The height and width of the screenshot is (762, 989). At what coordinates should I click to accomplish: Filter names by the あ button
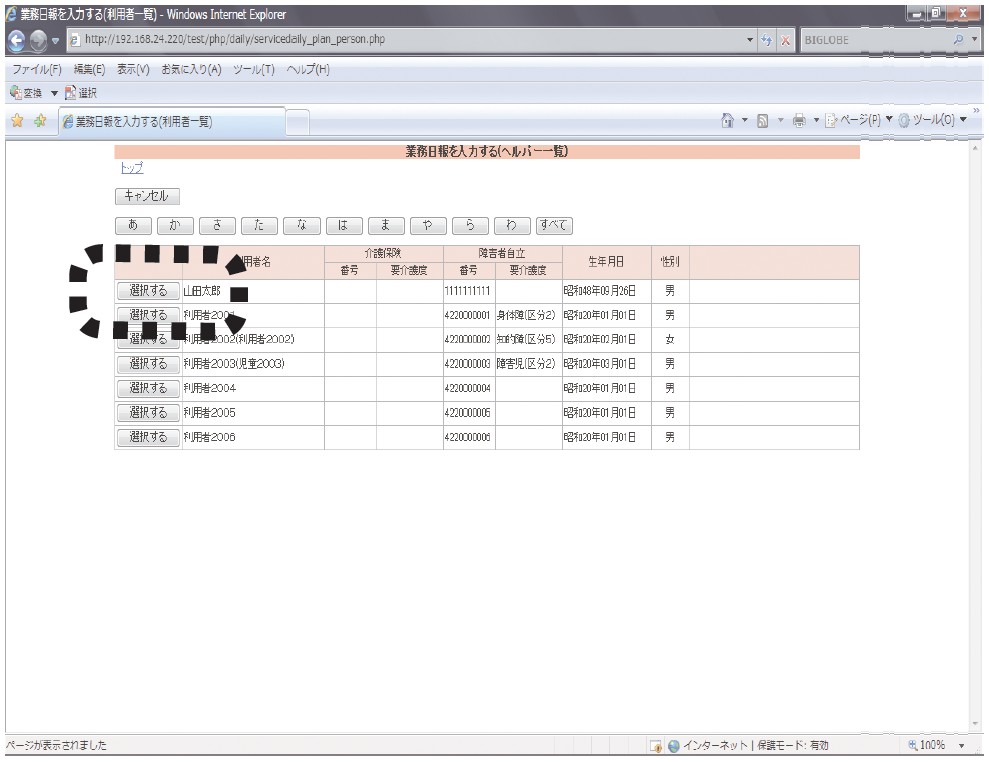133,225
